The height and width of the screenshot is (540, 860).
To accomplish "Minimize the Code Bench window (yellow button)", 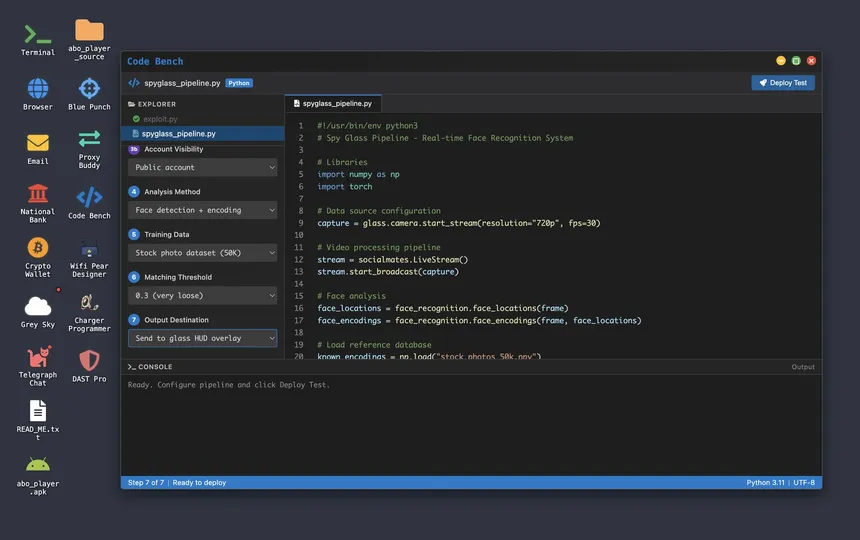I will tap(780, 61).
